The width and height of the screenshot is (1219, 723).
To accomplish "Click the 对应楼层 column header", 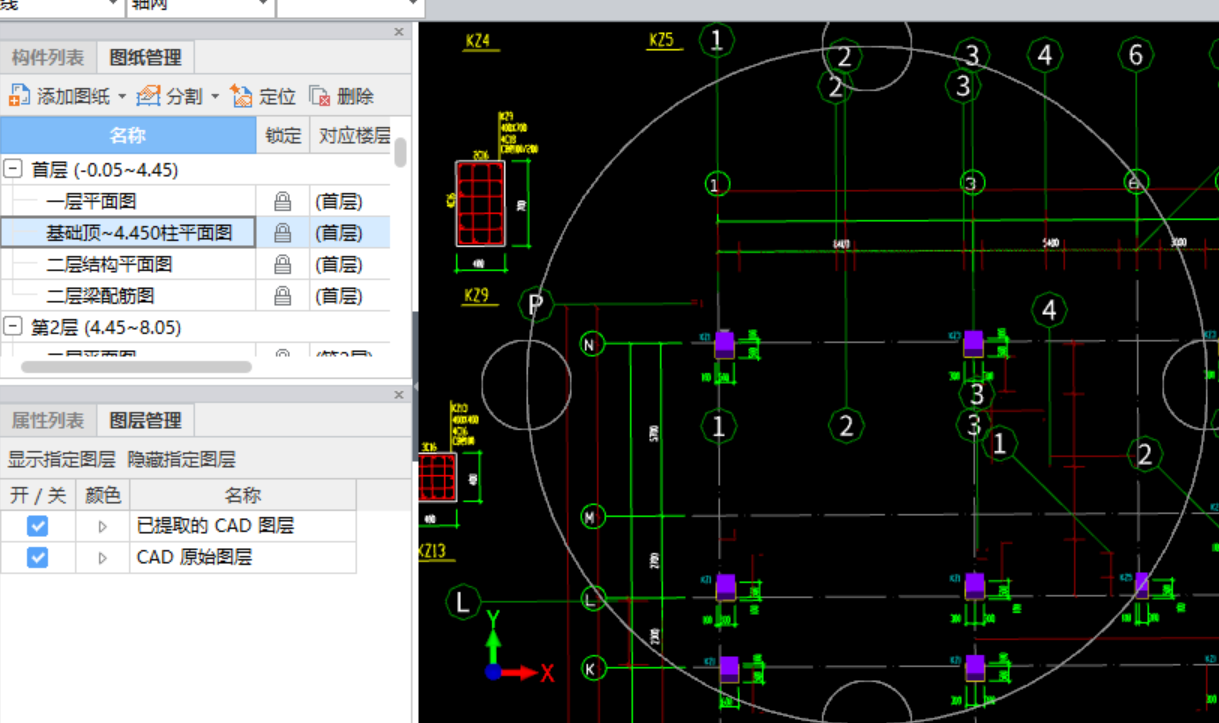I will point(351,135).
